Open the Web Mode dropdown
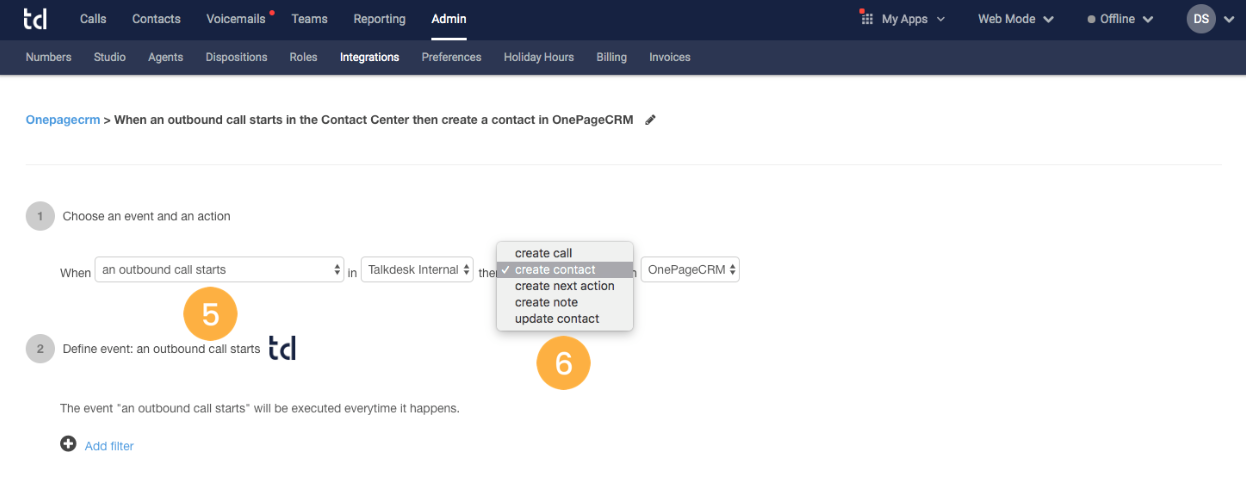 (x=1015, y=19)
